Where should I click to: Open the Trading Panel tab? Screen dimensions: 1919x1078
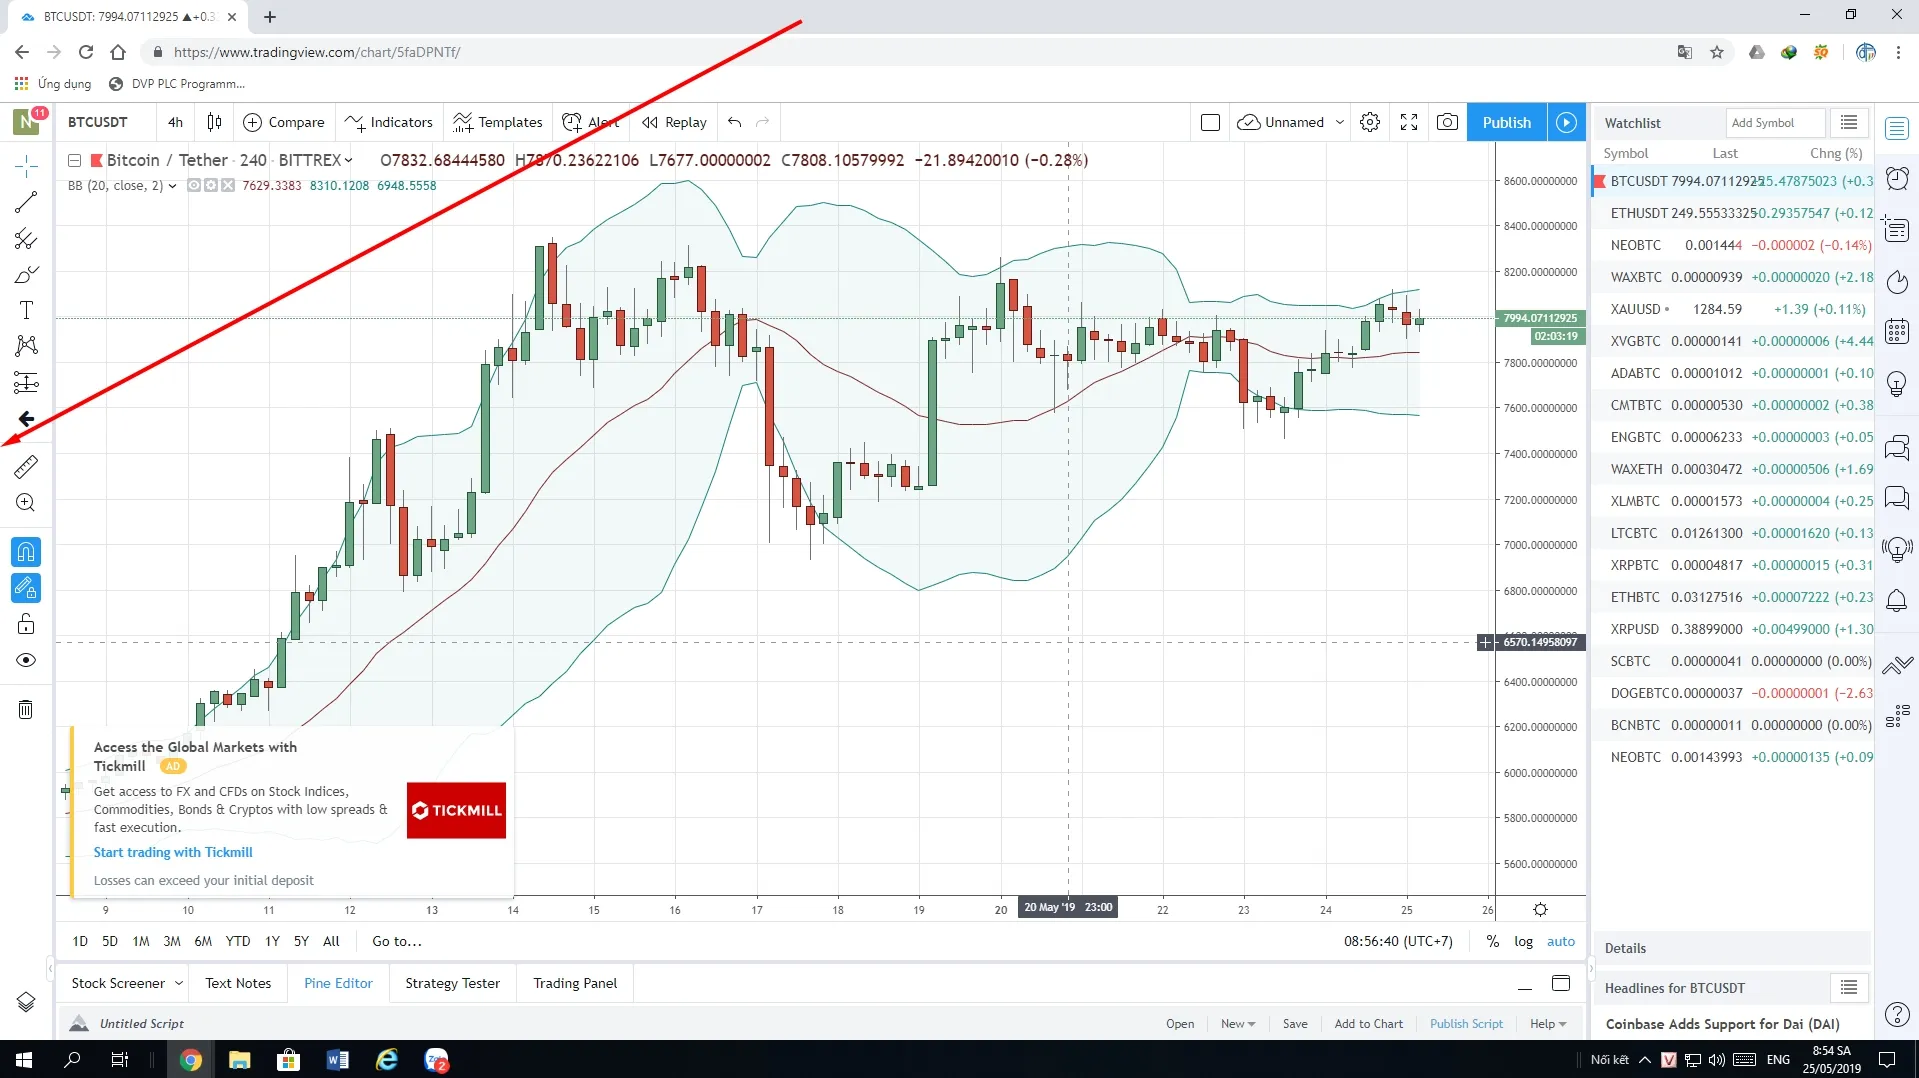(575, 983)
